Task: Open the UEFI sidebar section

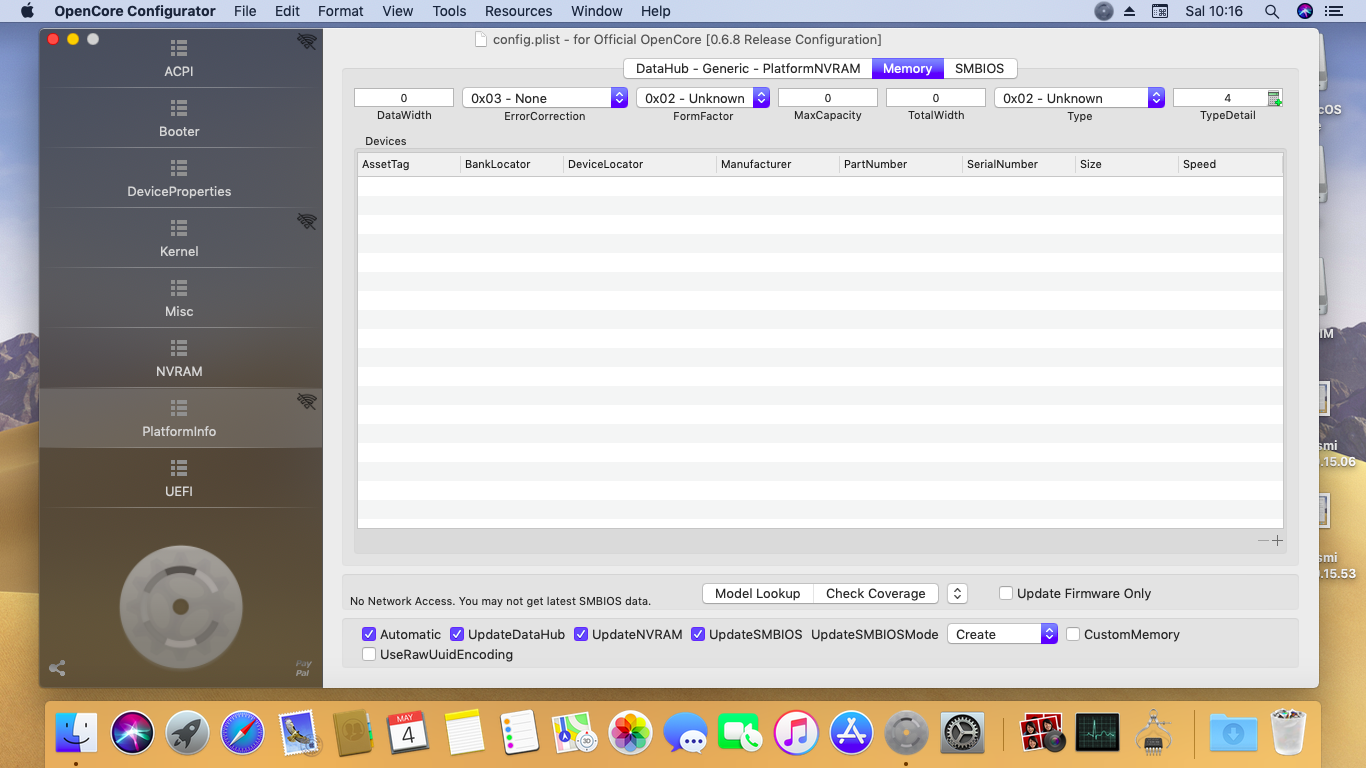Action: tap(180, 478)
